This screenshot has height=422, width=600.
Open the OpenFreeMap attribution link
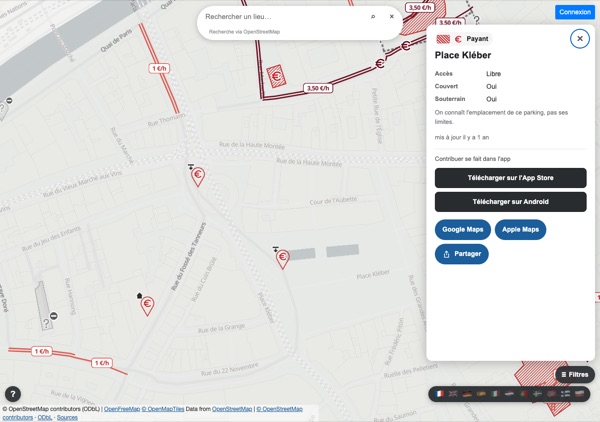(122, 409)
